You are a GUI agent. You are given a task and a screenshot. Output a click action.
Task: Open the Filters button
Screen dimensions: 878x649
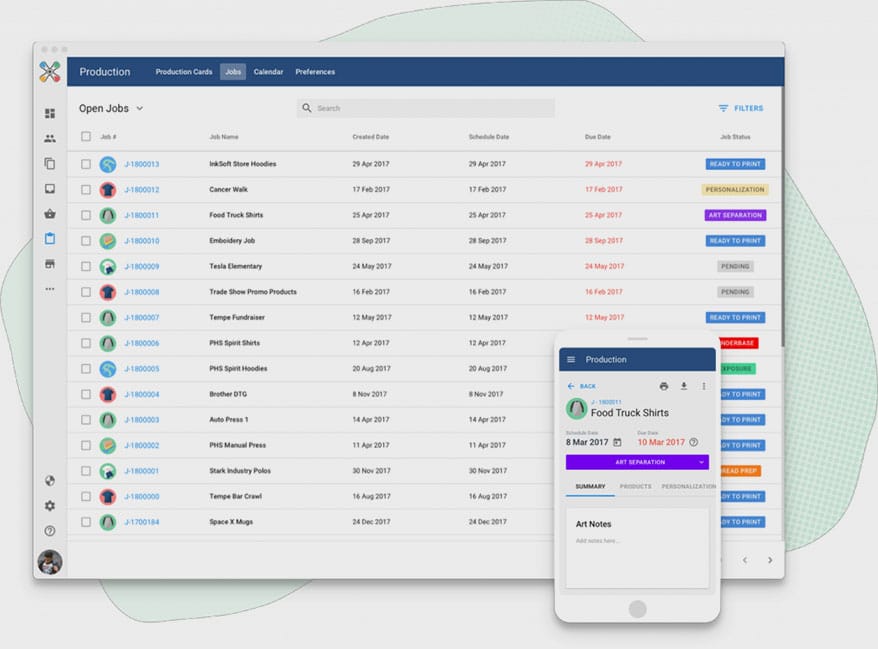click(740, 108)
